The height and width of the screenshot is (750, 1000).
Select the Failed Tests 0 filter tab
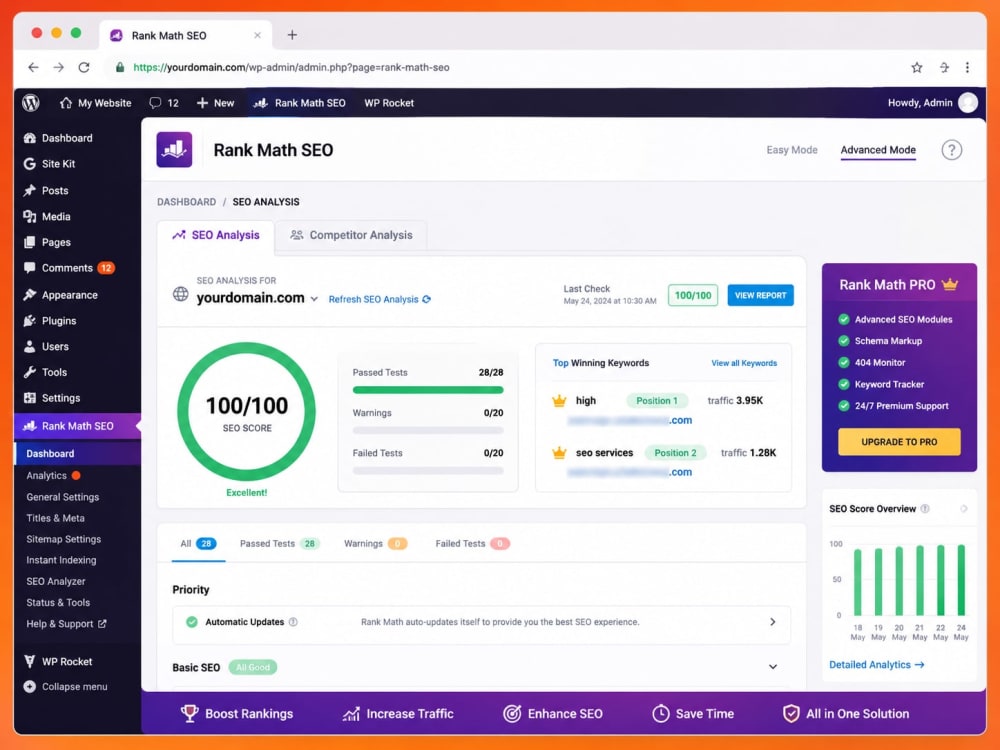(472, 543)
